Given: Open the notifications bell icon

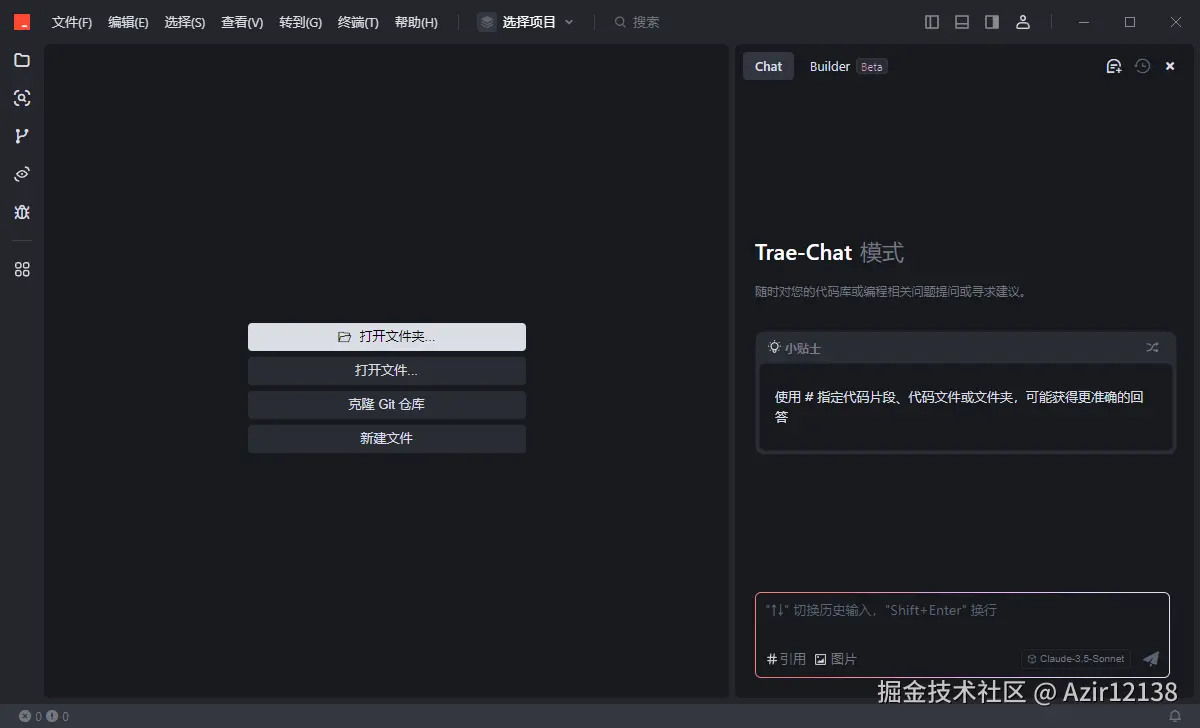Looking at the screenshot, I should click(1175, 716).
